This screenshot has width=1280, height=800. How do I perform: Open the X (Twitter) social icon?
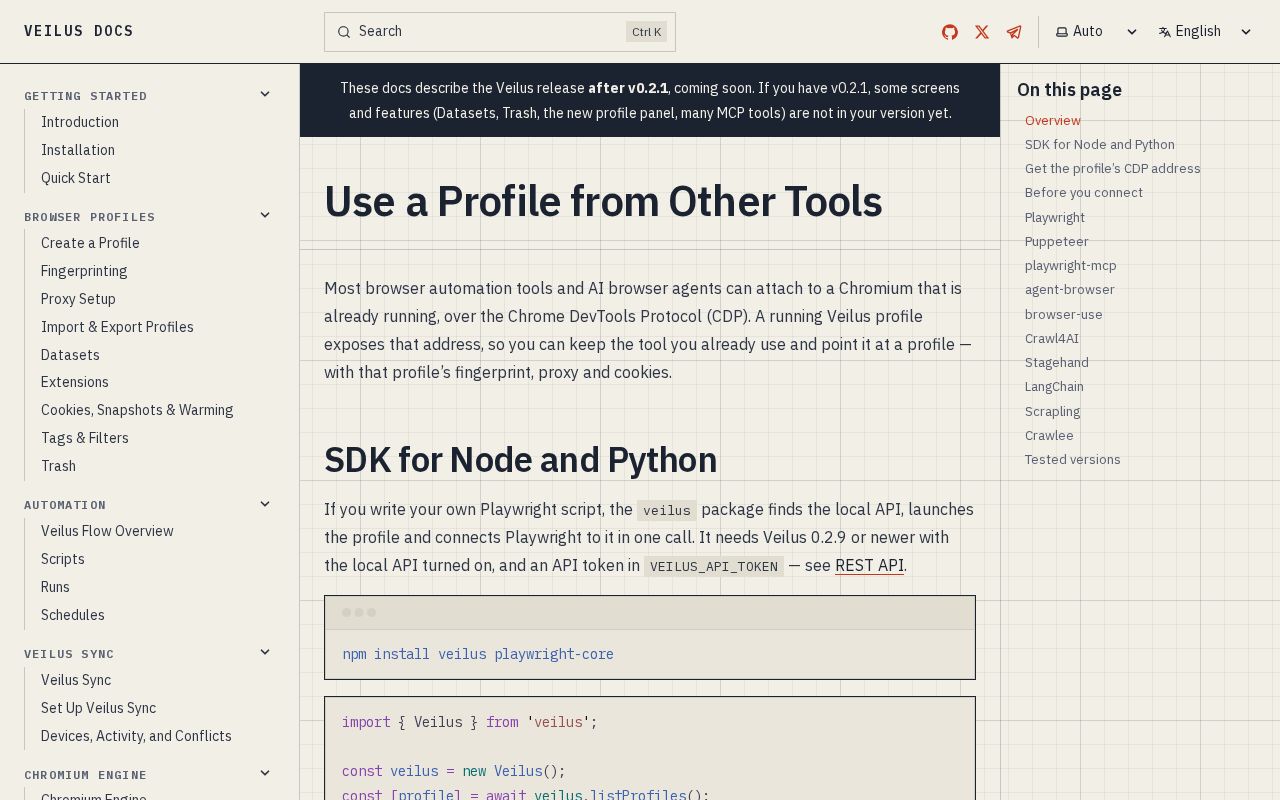[x=982, y=32]
